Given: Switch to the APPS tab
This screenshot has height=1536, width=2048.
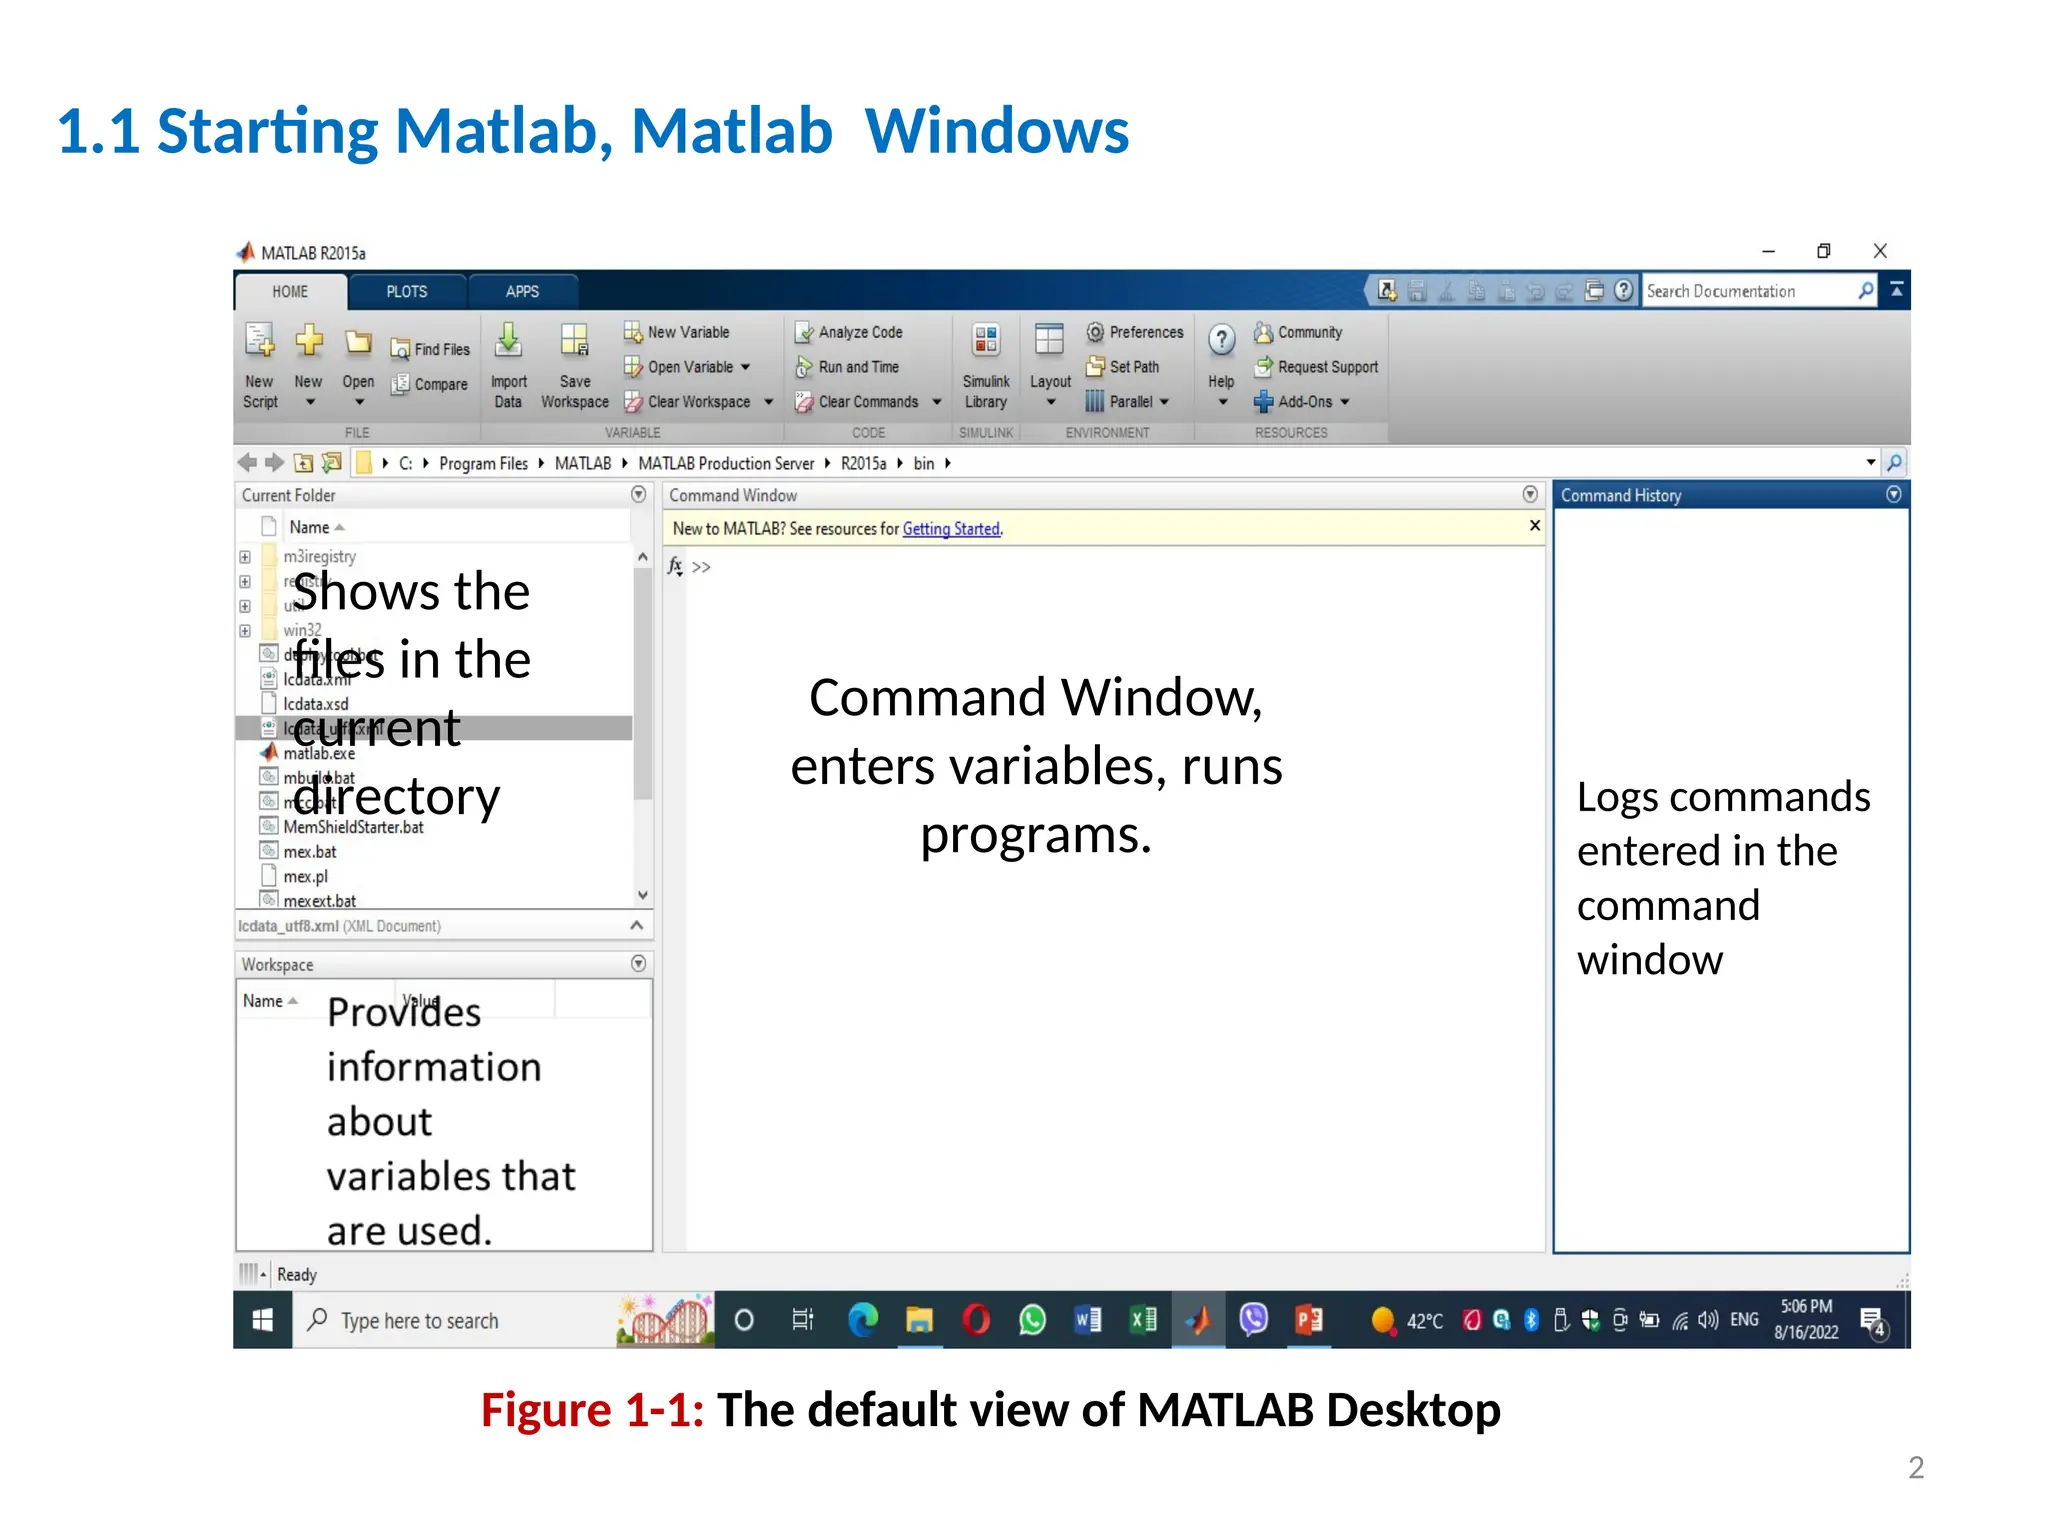Looking at the screenshot, I should (522, 292).
